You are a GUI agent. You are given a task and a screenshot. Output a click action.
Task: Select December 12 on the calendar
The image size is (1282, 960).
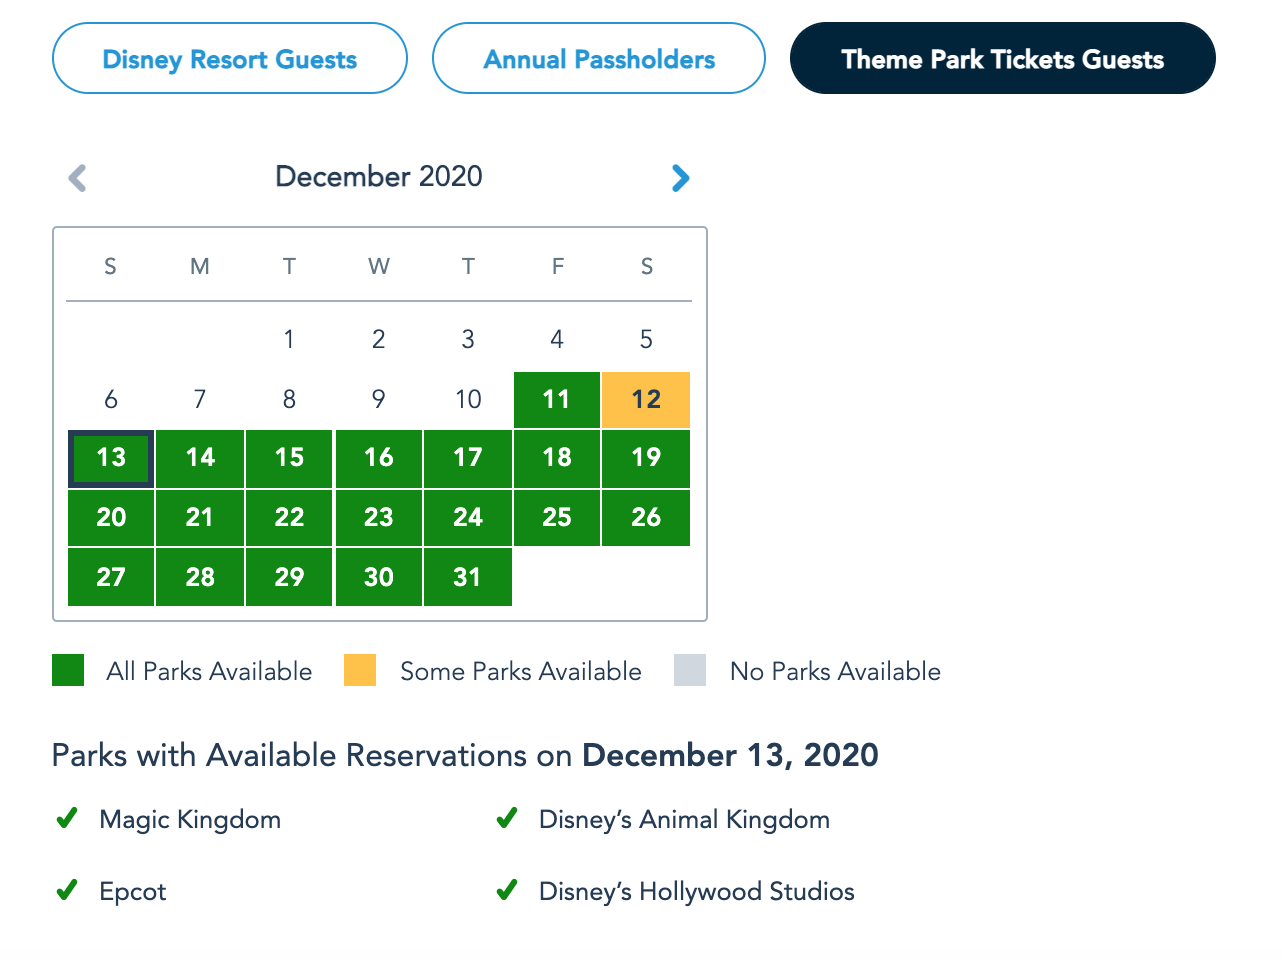[x=646, y=400]
